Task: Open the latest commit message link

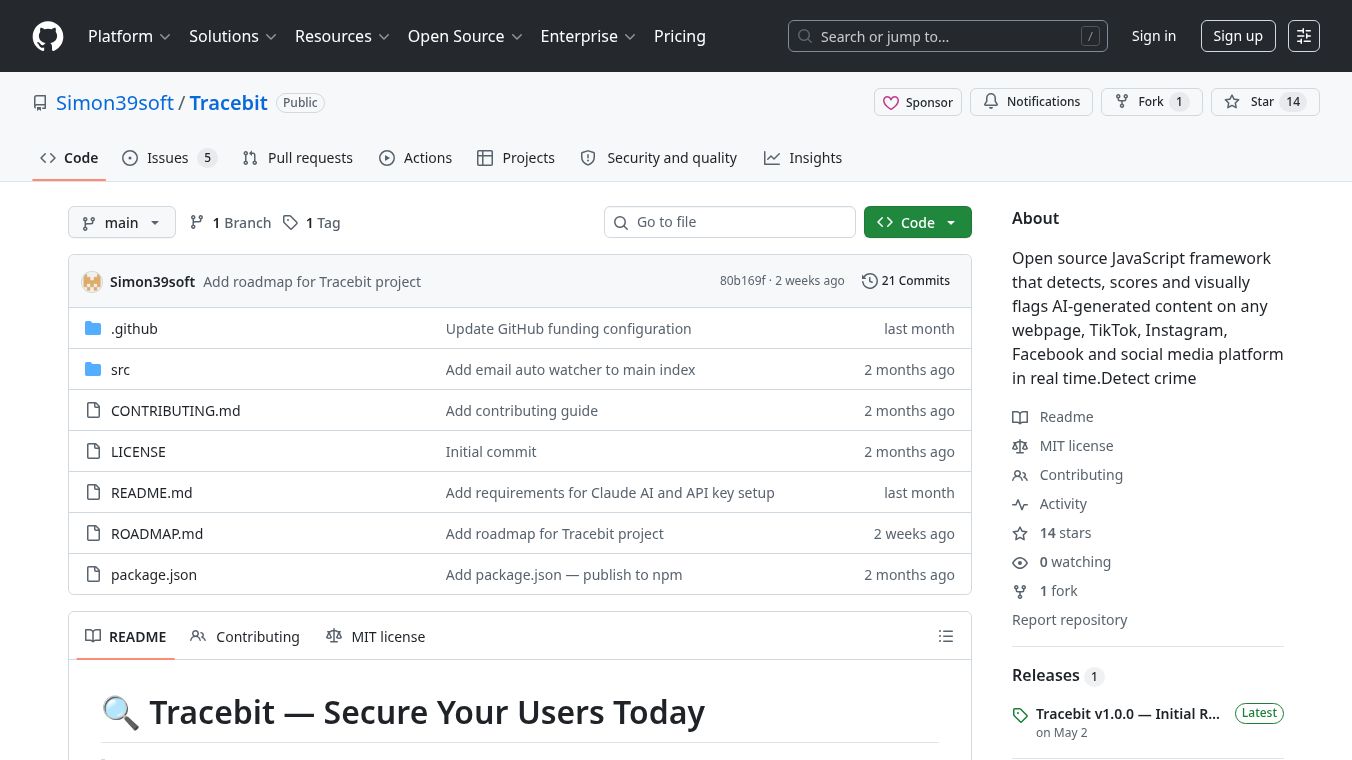Action: click(312, 282)
